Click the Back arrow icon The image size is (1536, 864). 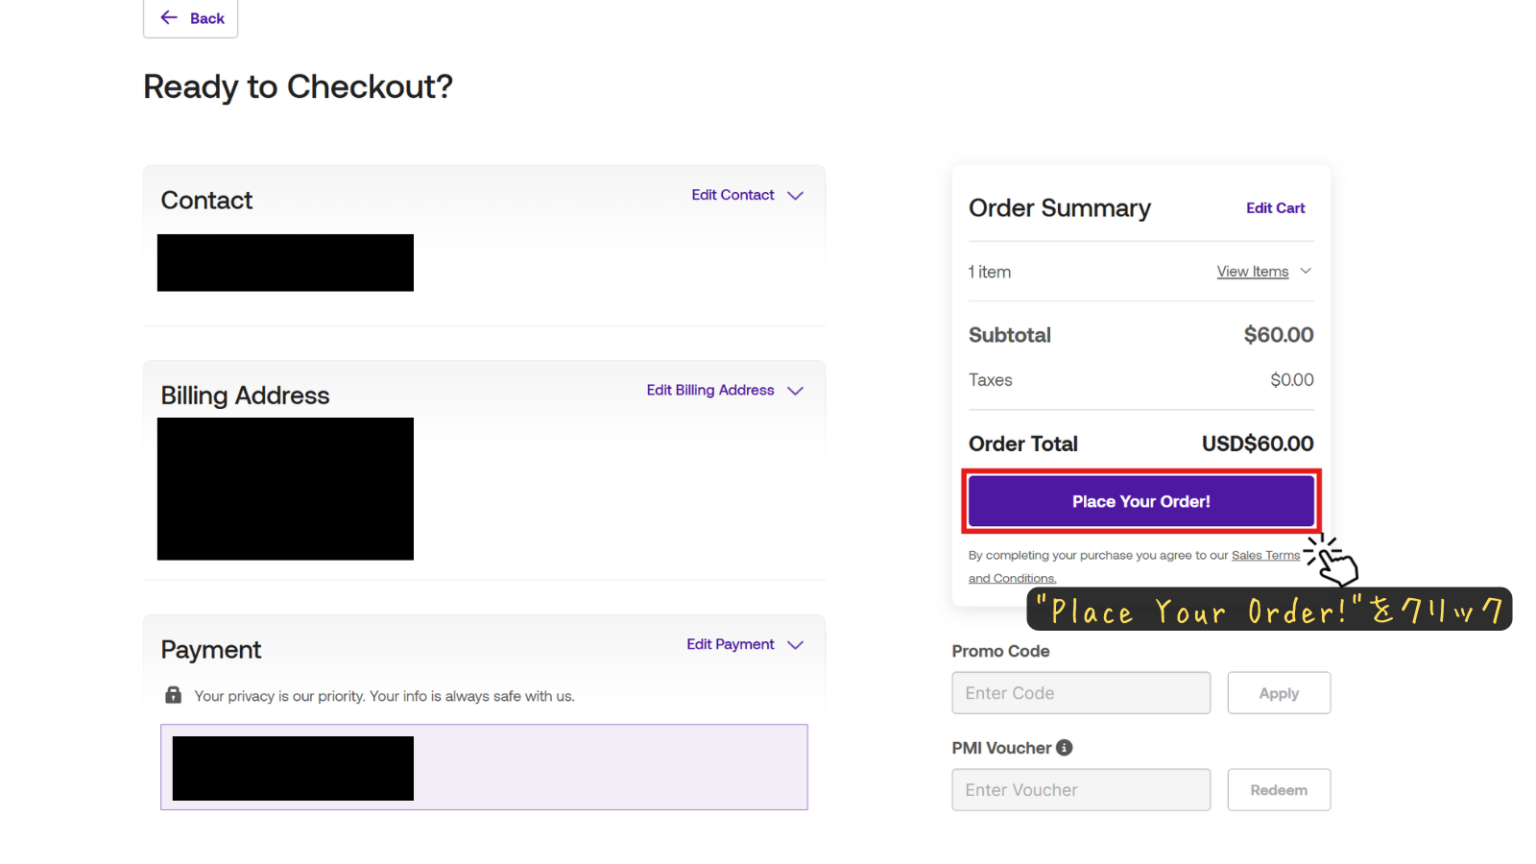(169, 18)
